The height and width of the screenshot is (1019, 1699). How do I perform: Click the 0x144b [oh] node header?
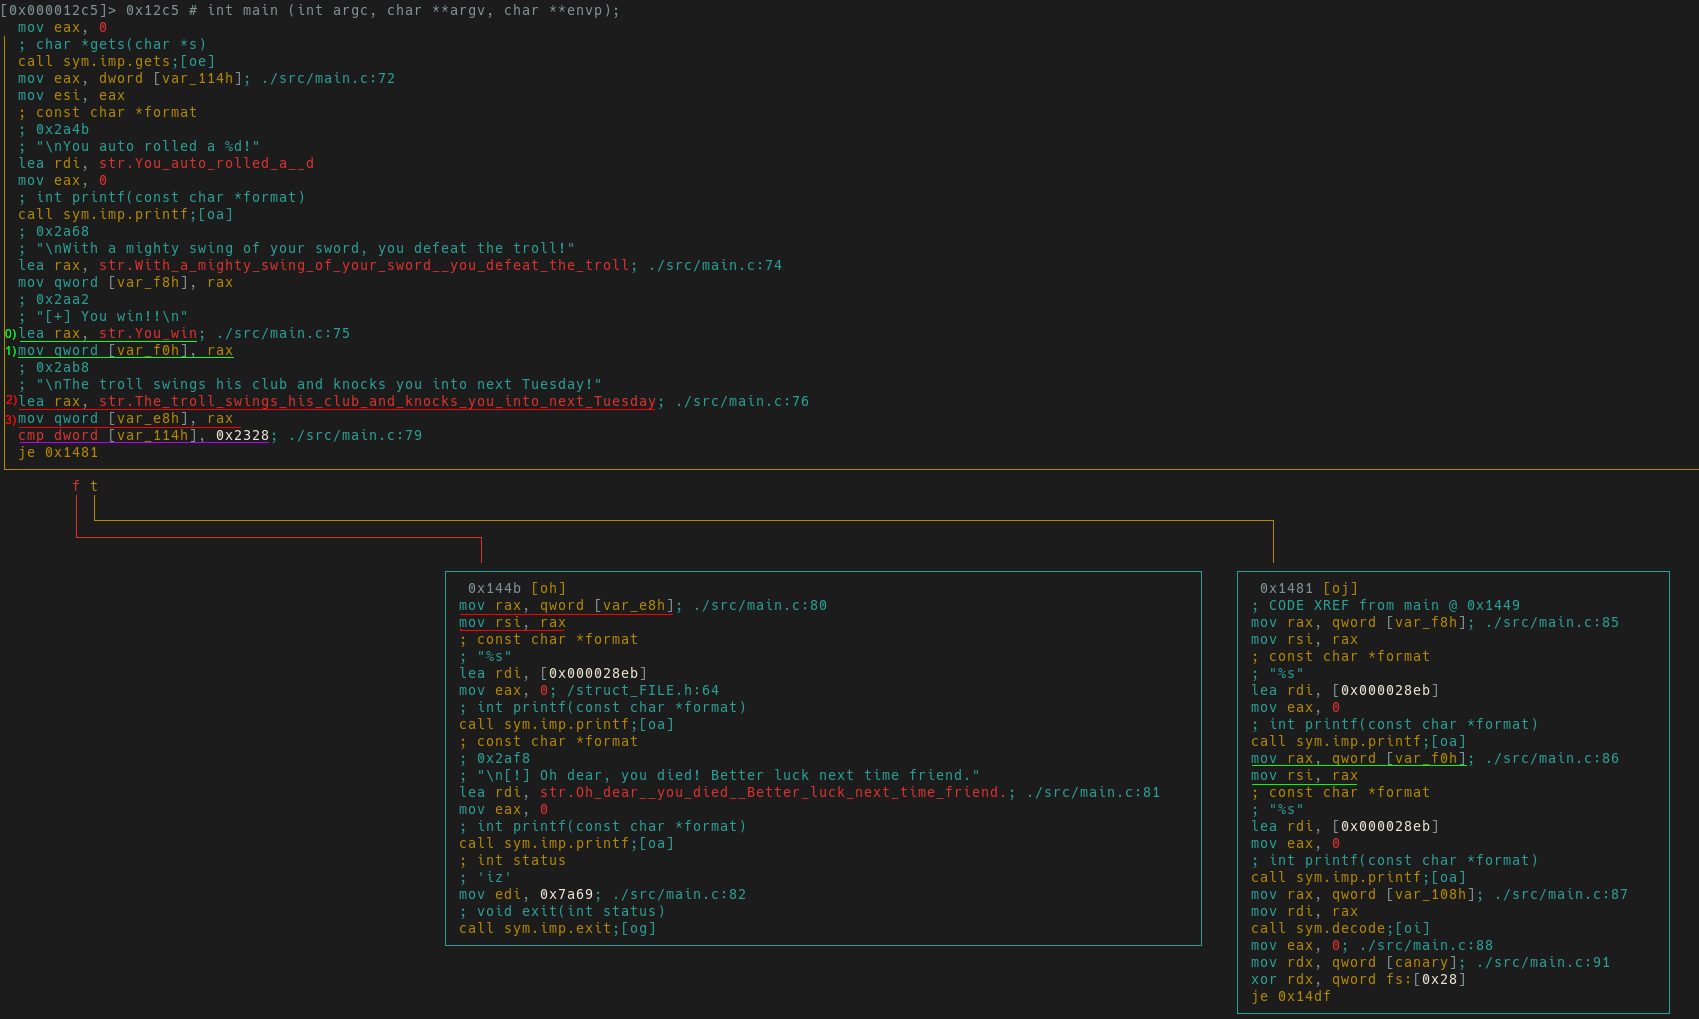[516, 588]
